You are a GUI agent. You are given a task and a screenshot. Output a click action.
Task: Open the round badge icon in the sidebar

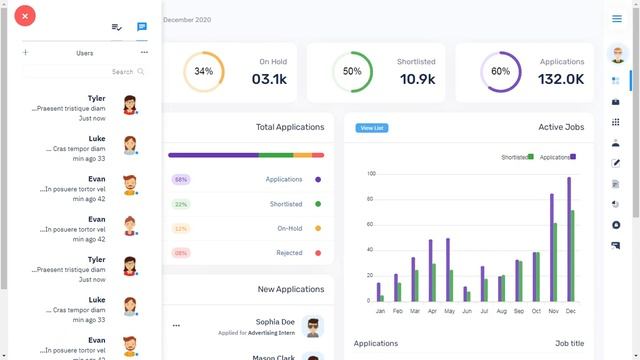pyautogui.click(x=616, y=225)
